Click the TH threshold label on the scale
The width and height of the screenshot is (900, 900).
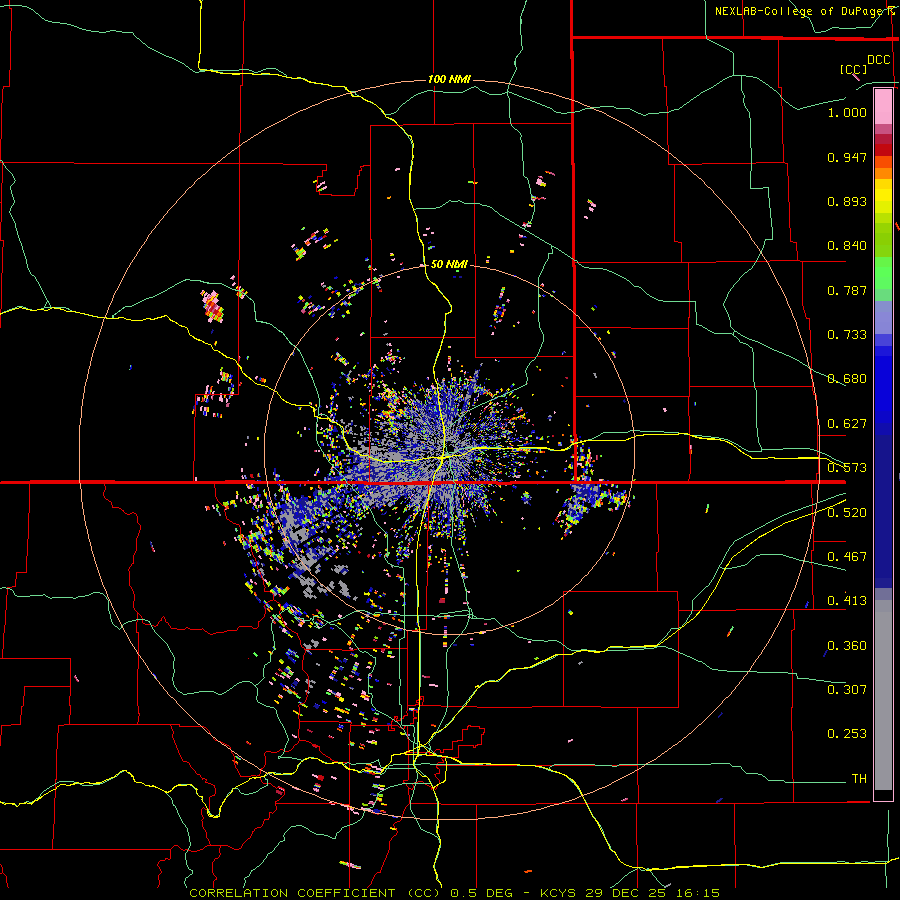pos(859,779)
